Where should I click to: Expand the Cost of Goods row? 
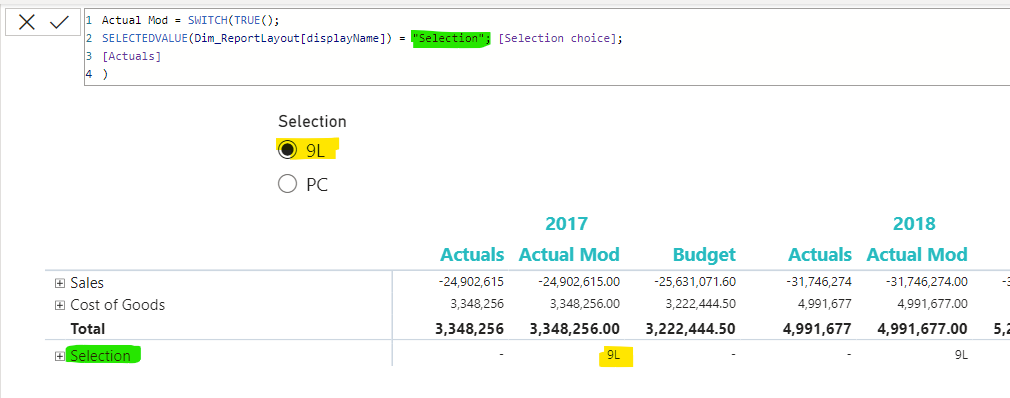[60, 305]
